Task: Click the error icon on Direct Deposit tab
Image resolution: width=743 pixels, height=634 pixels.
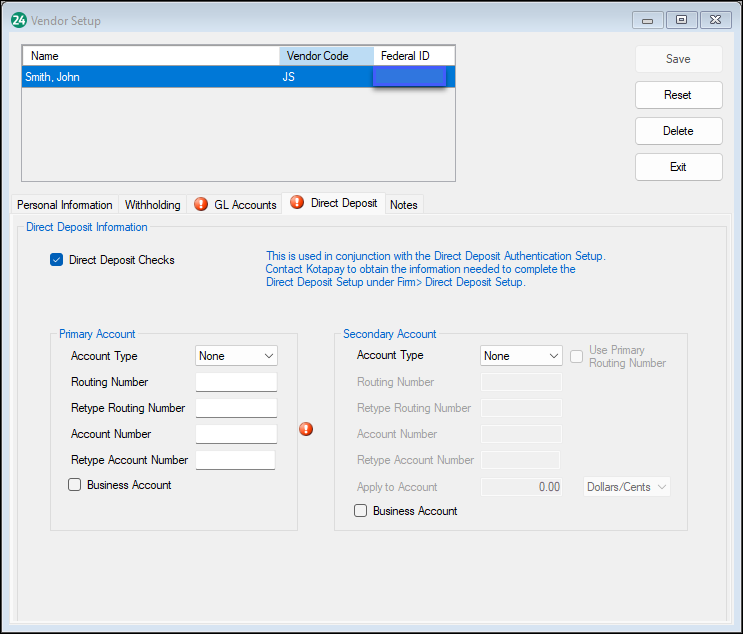Action: pyautogui.click(x=297, y=203)
